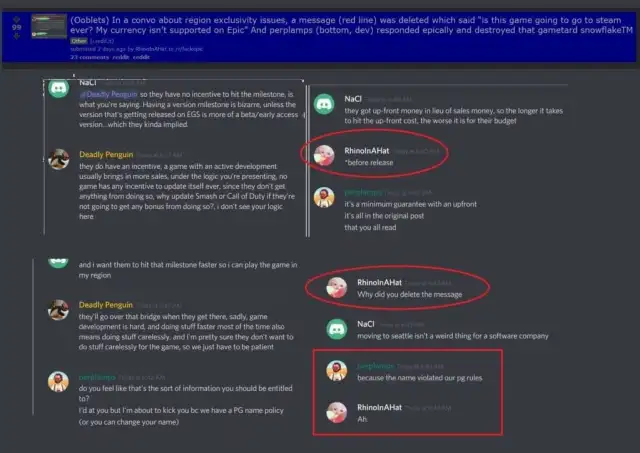Click perplamps' avatar beside 'it's a minimum guarantee'

coord(324,197)
